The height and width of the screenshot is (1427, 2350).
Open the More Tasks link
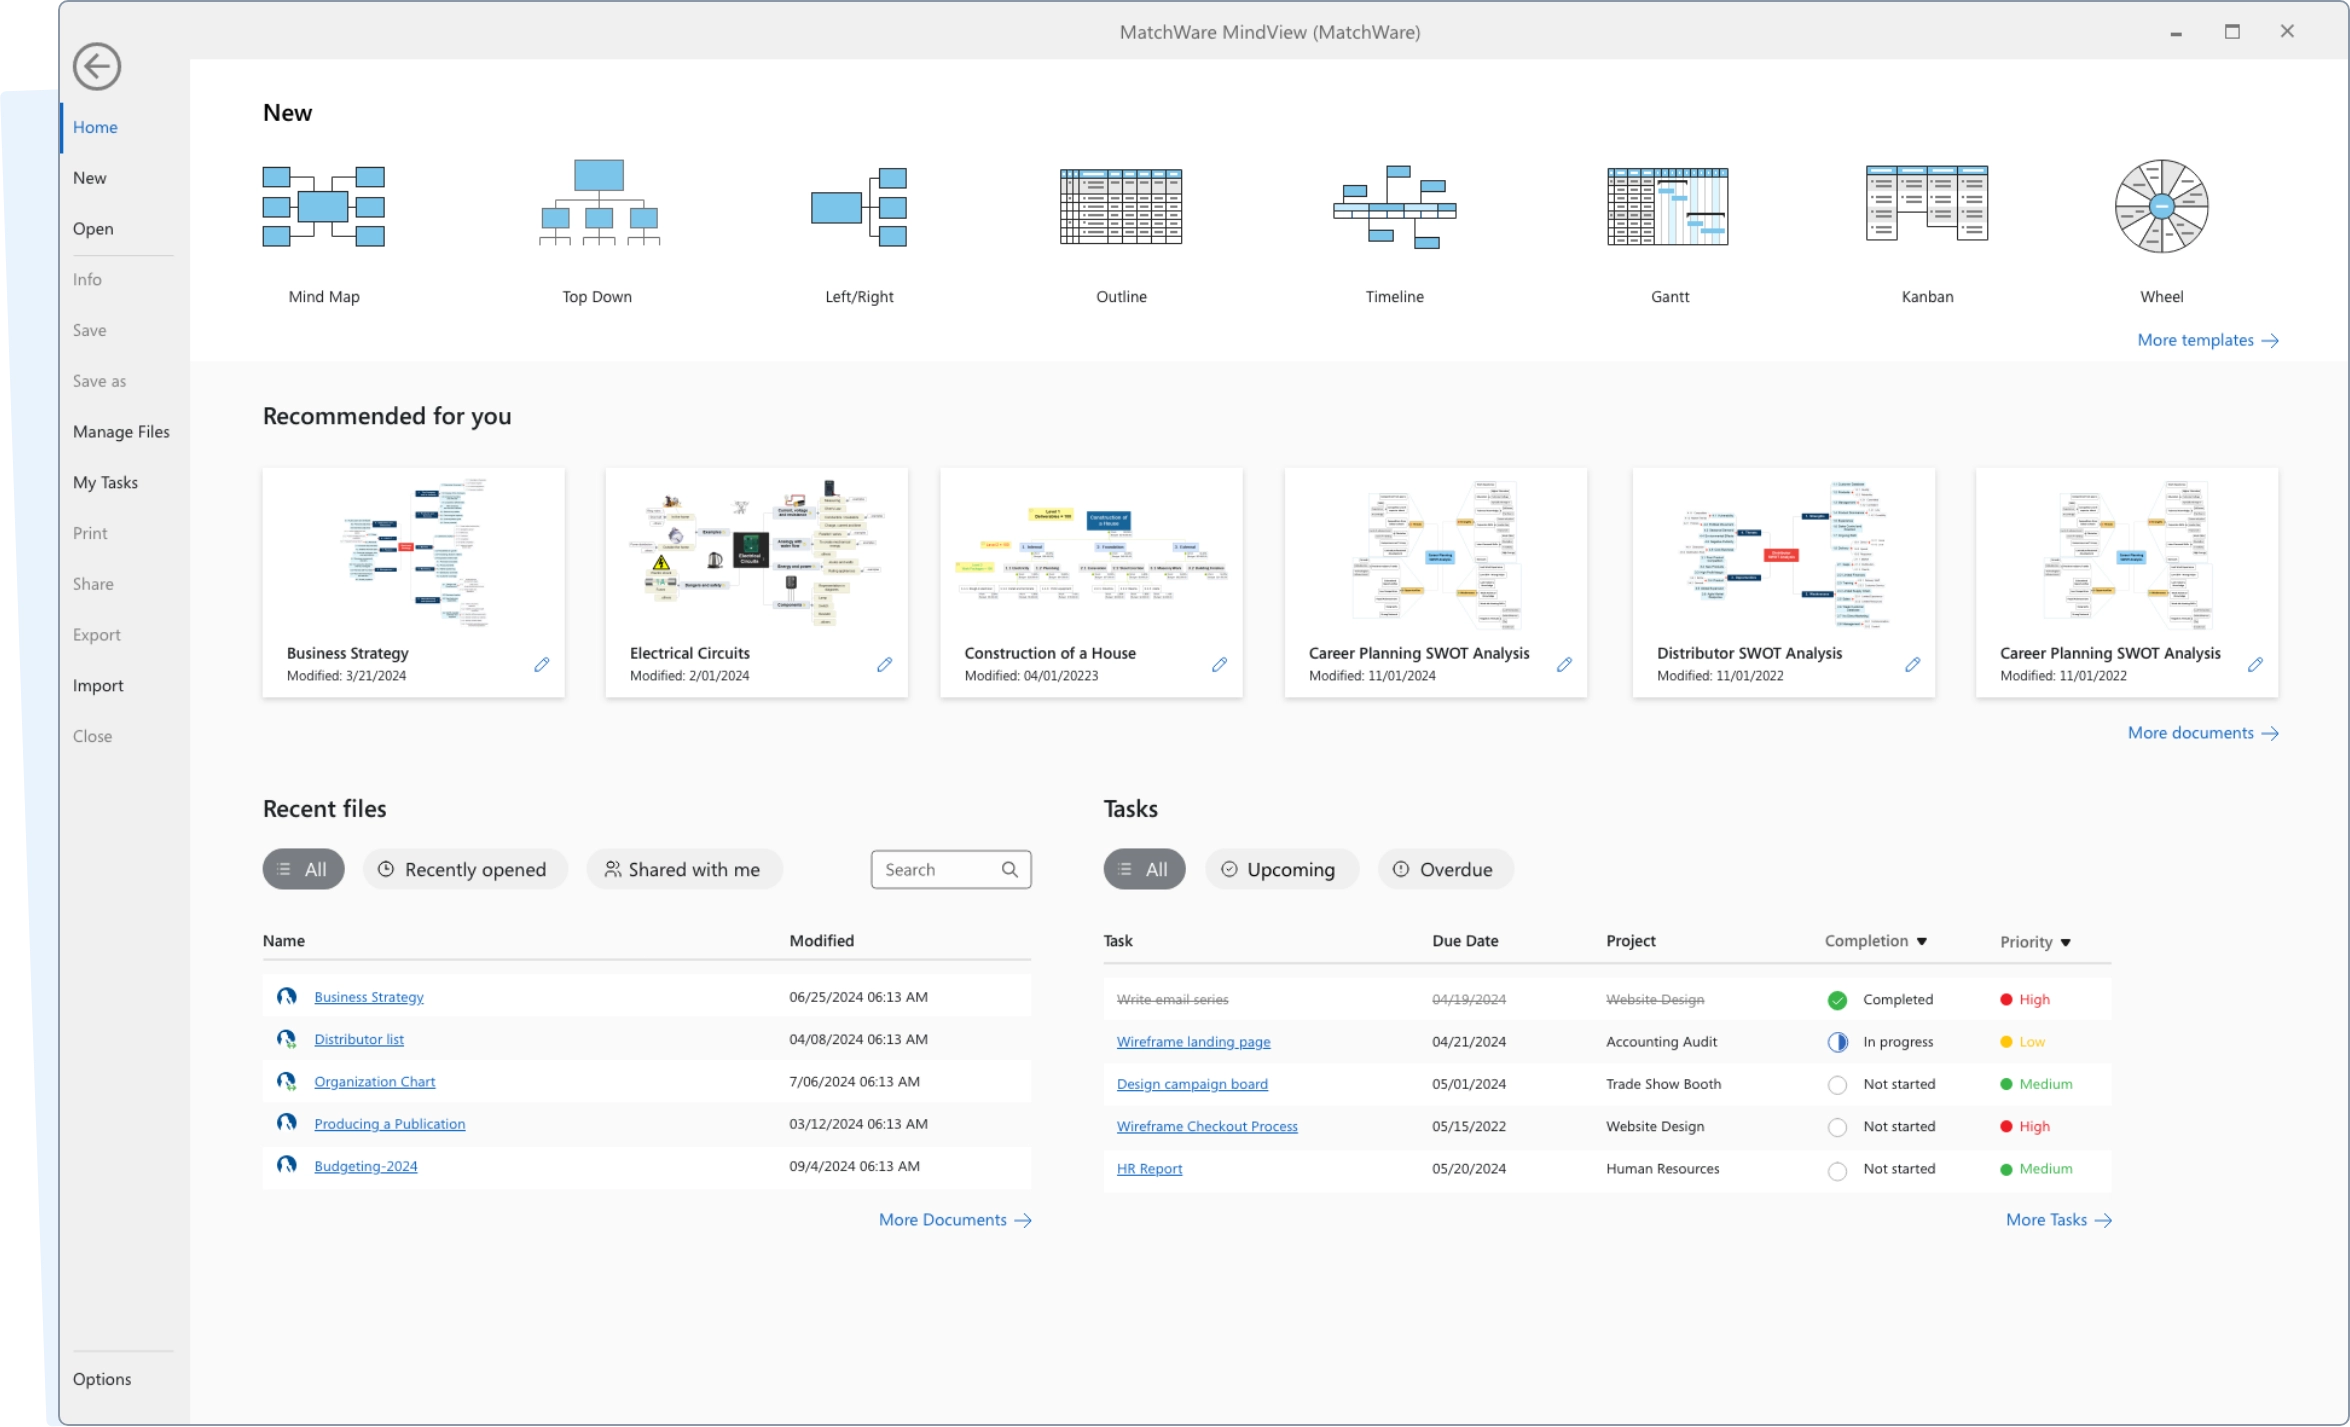2058,1221
